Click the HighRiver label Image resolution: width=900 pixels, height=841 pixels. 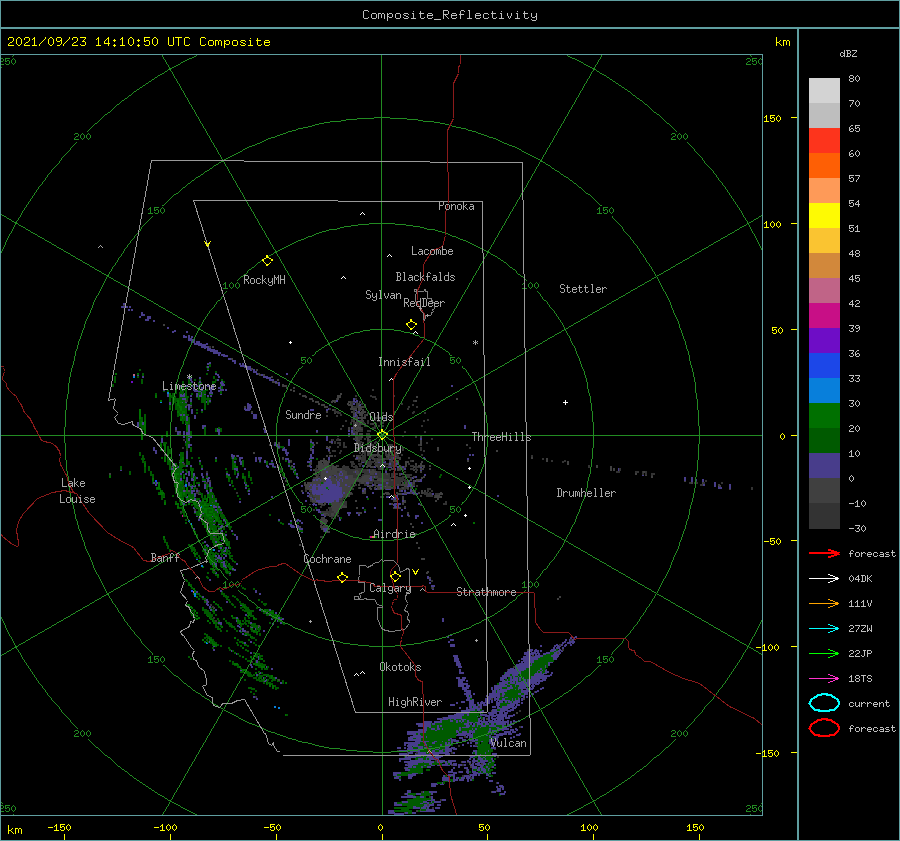(x=415, y=702)
